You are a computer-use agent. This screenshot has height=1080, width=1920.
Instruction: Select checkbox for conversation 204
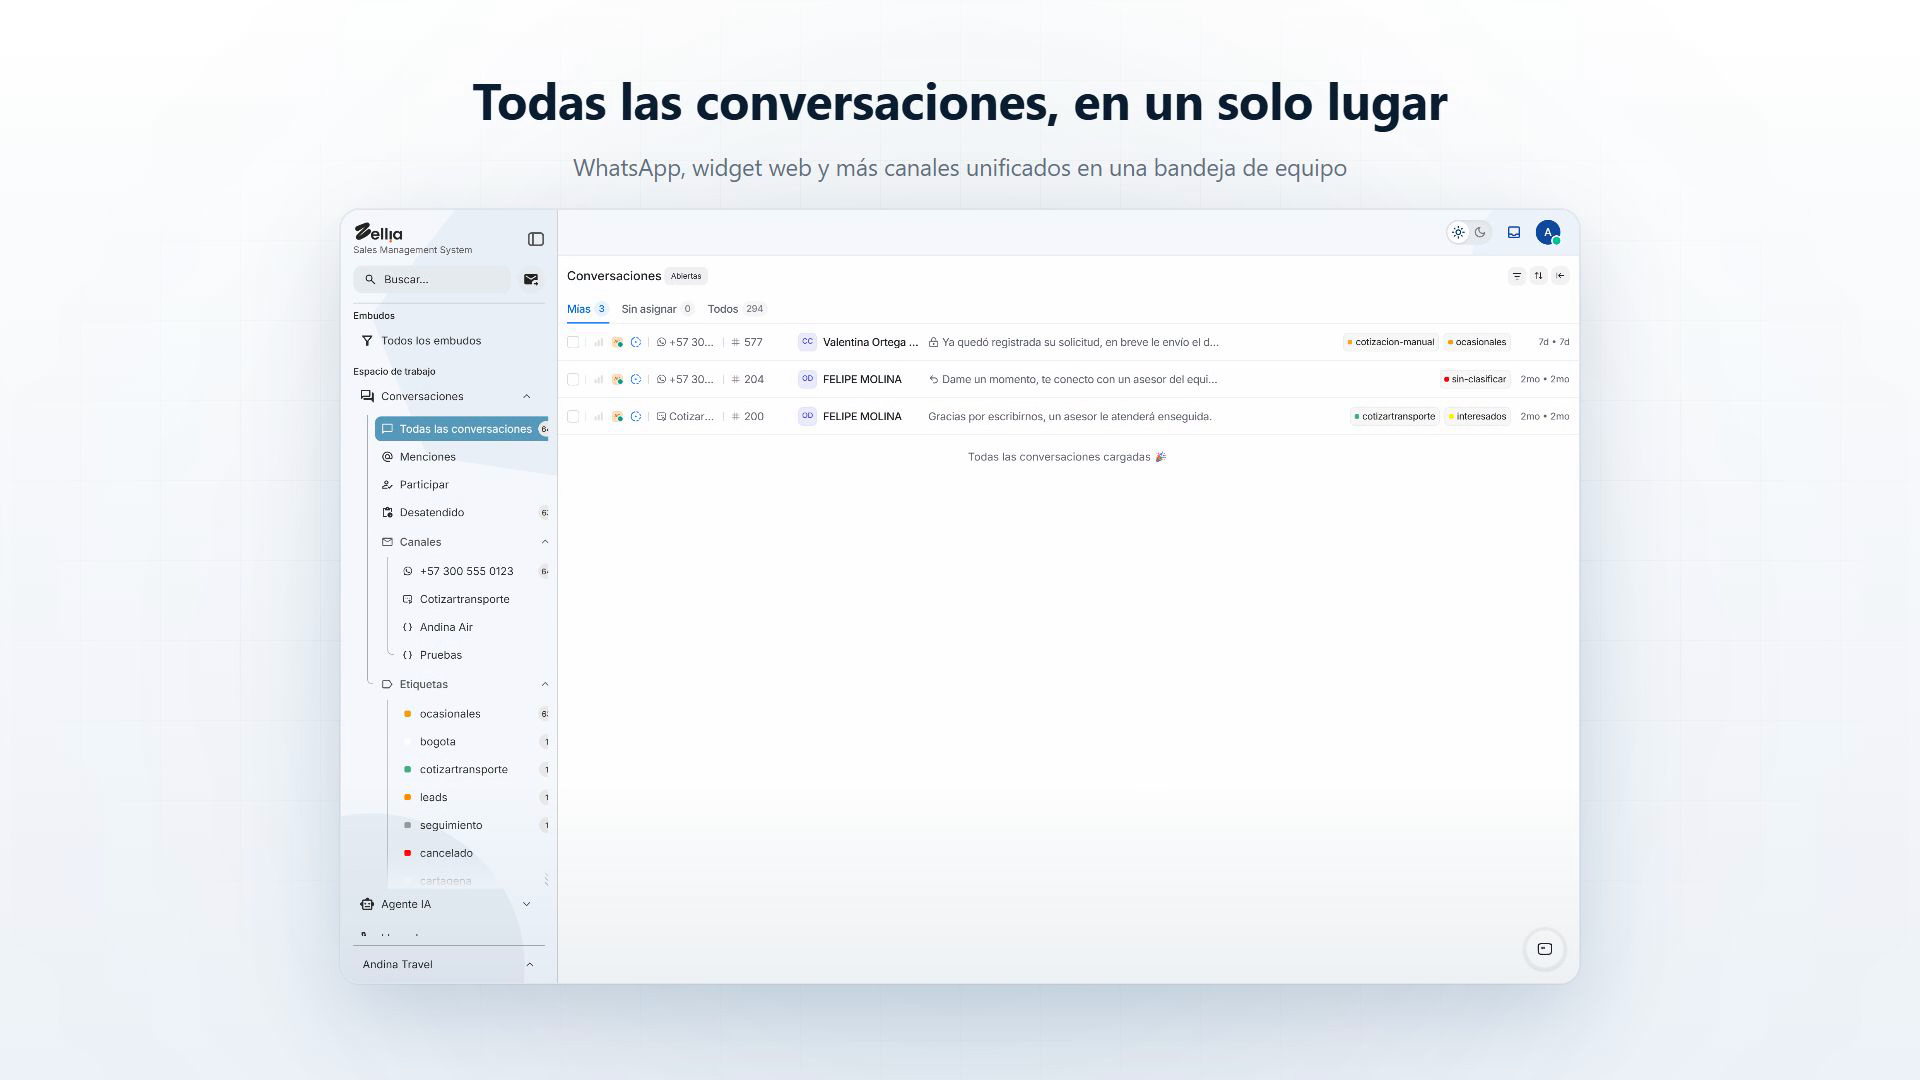coord(573,379)
